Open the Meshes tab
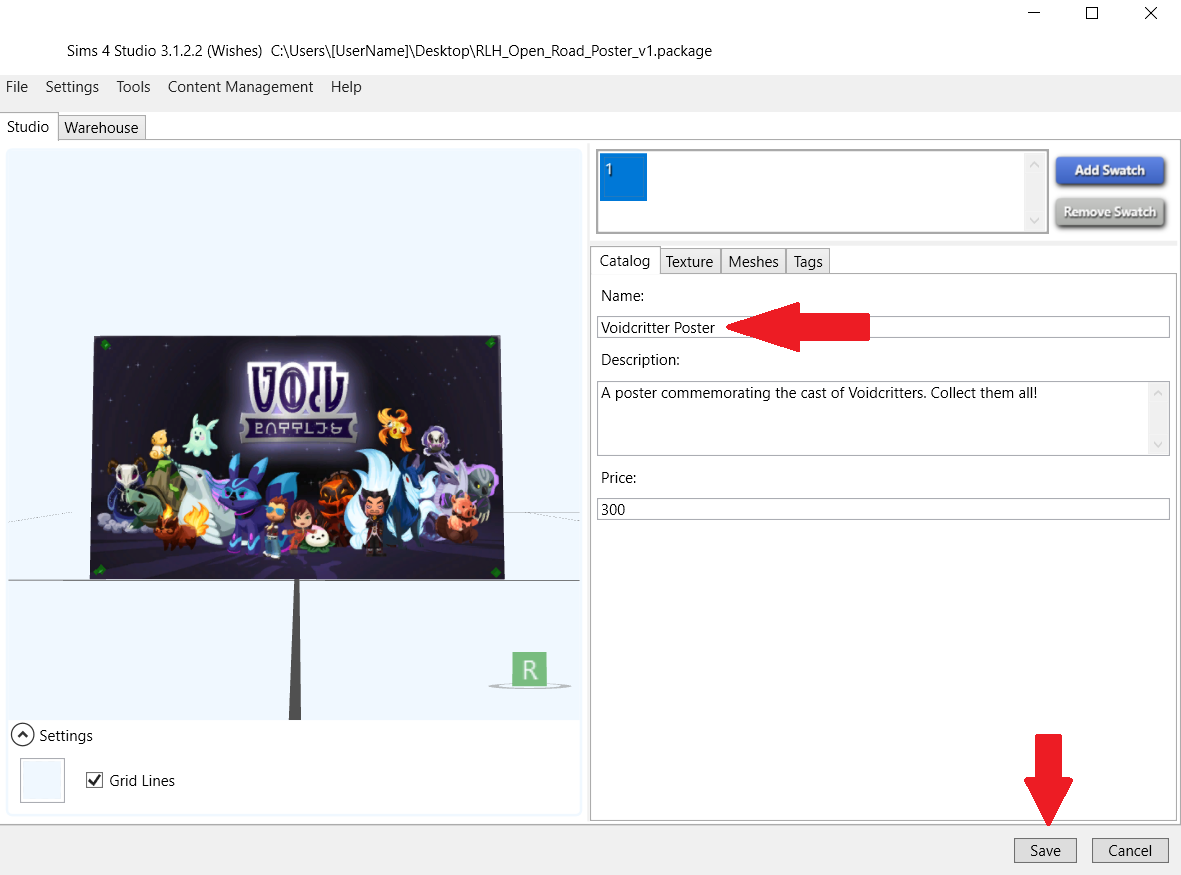1181x875 pixels. [x=753, y=261]
